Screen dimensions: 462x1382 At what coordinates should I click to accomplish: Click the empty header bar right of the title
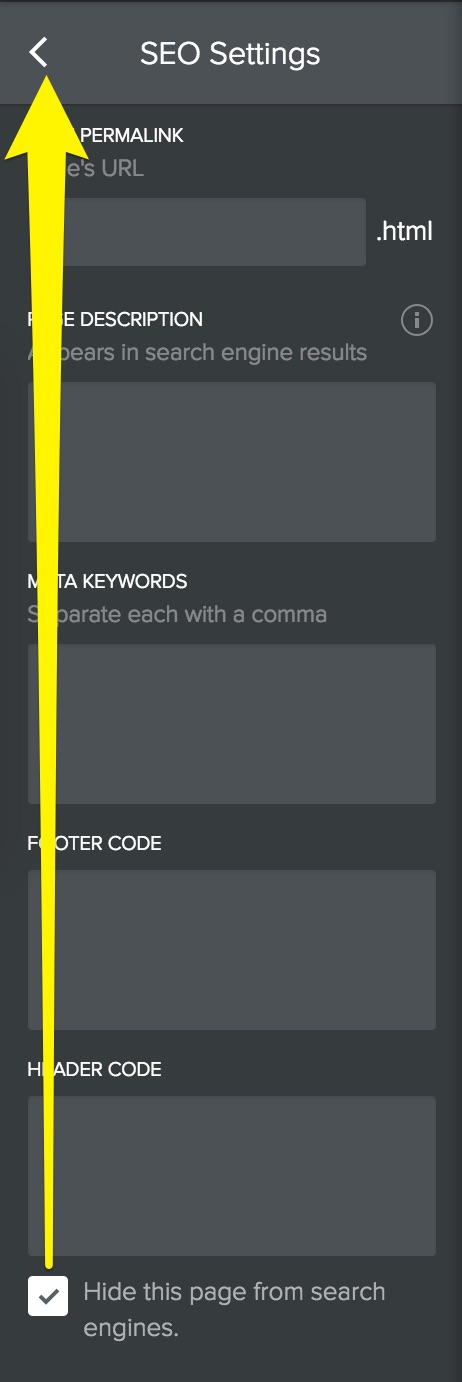coord(390,52)
